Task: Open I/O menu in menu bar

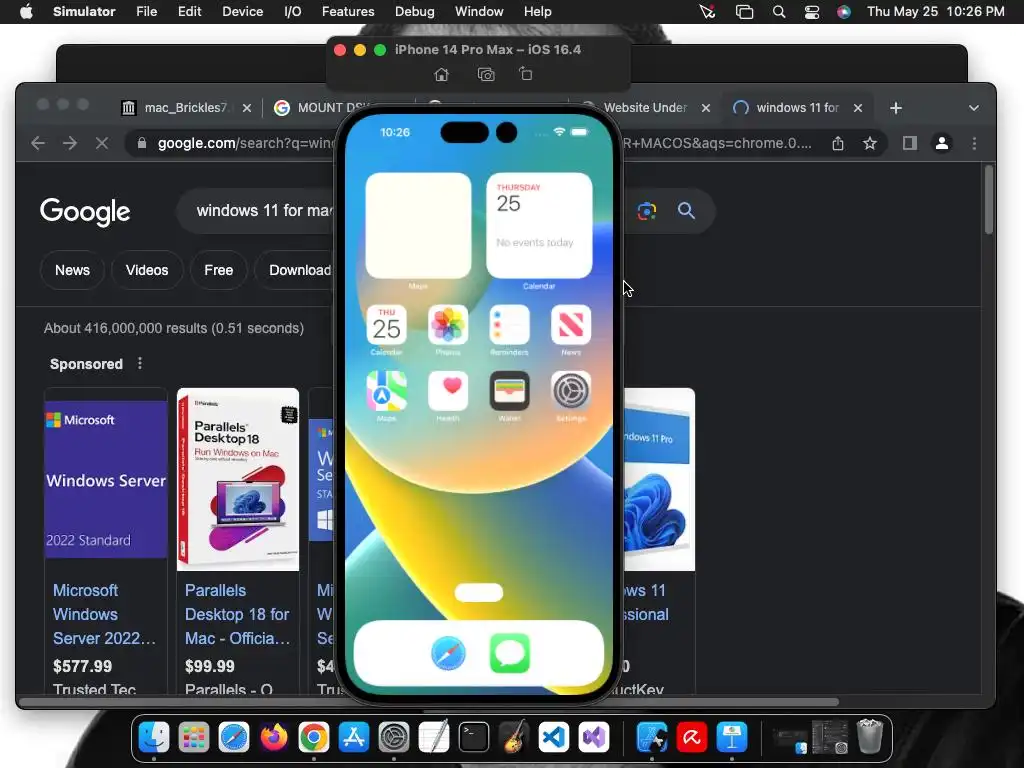Action: [x=293, y=12]
